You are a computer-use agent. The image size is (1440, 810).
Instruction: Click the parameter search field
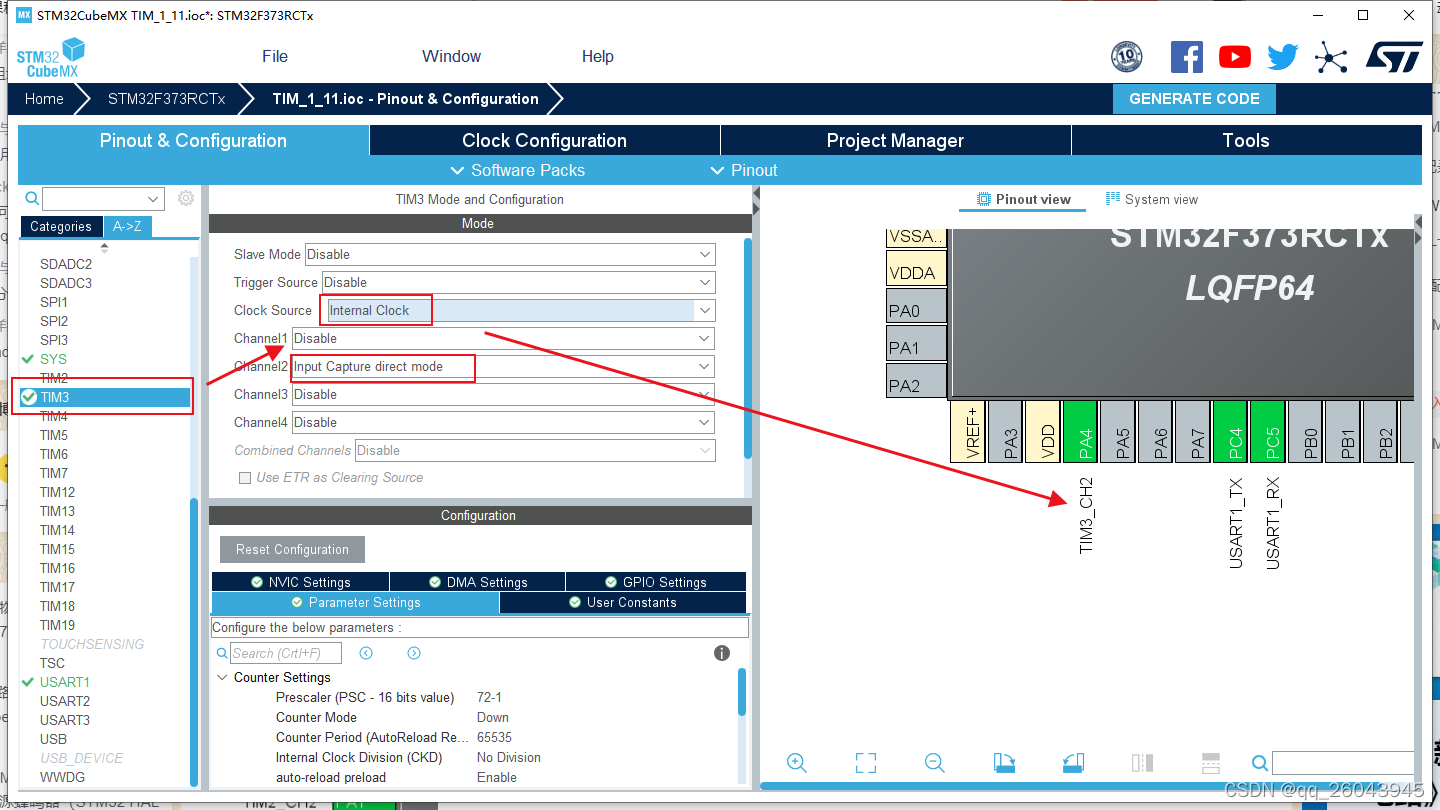286,653
